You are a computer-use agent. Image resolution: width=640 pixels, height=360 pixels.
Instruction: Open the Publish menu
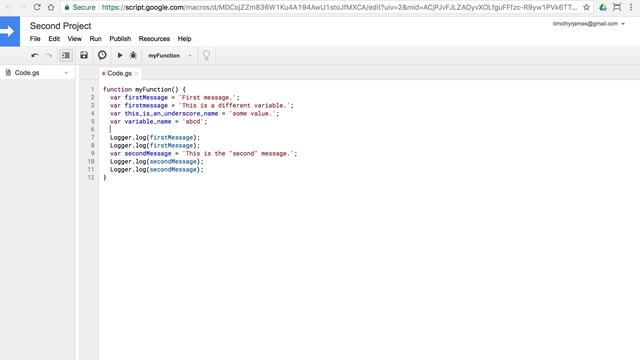(120, 39)
